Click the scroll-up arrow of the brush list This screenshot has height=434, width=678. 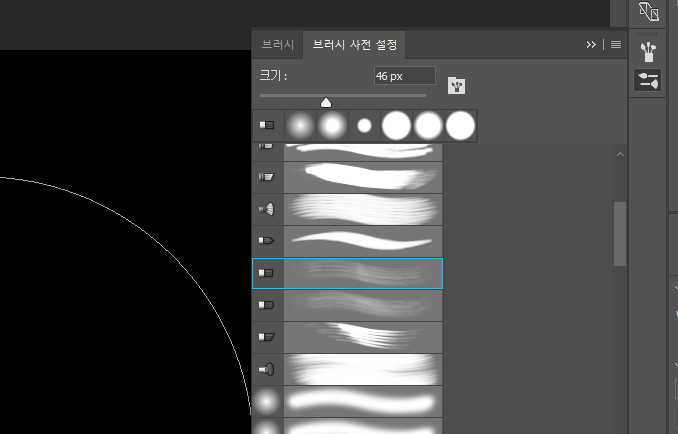pos(620,154)
